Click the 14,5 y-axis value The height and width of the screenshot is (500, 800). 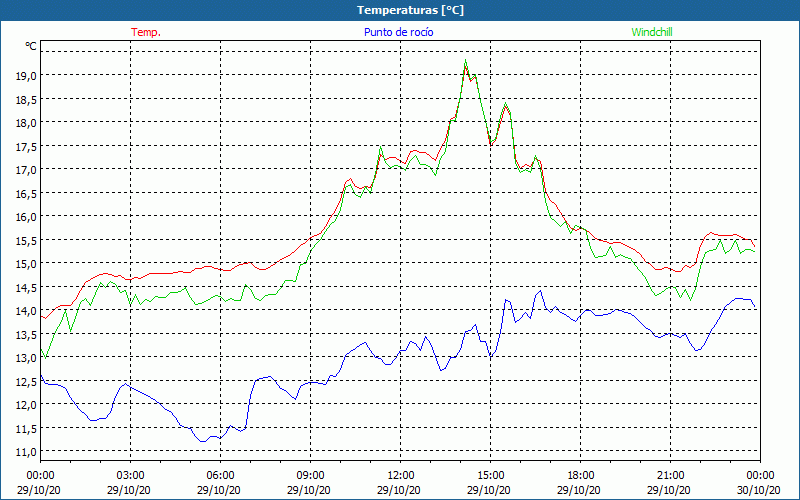point(26,287)
